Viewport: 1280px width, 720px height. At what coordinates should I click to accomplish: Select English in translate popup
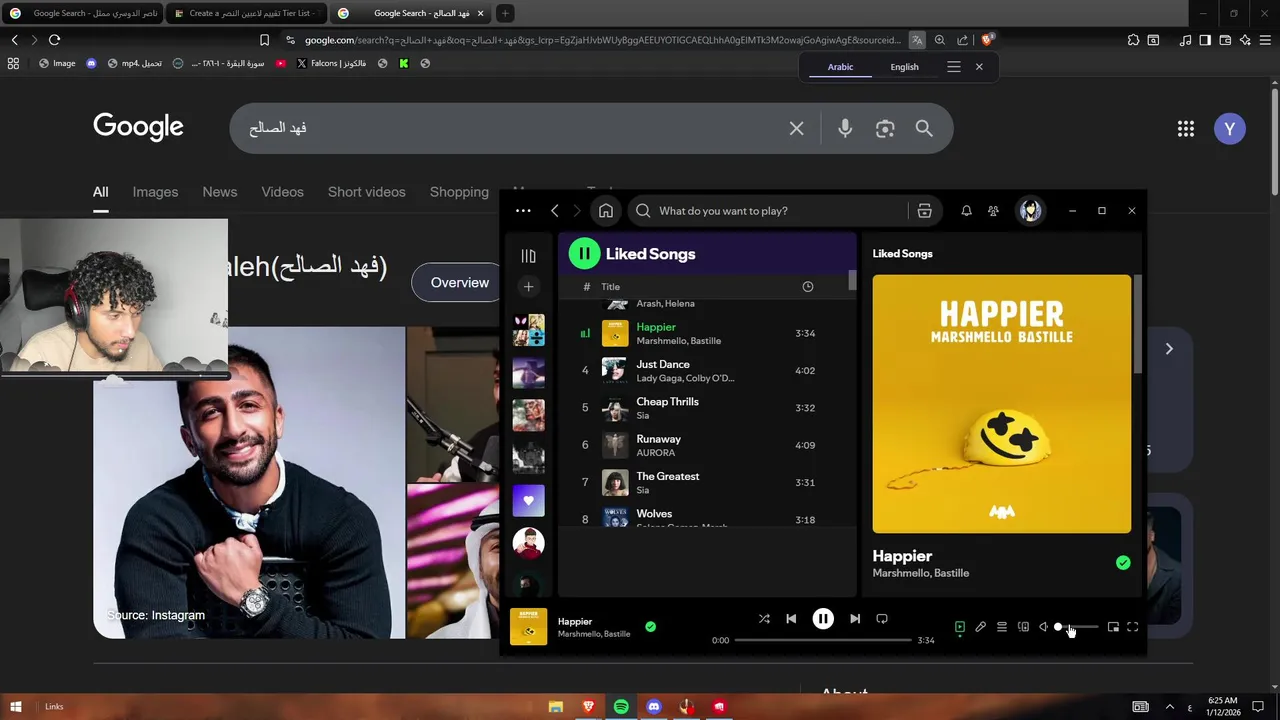[x=904, y=67]
